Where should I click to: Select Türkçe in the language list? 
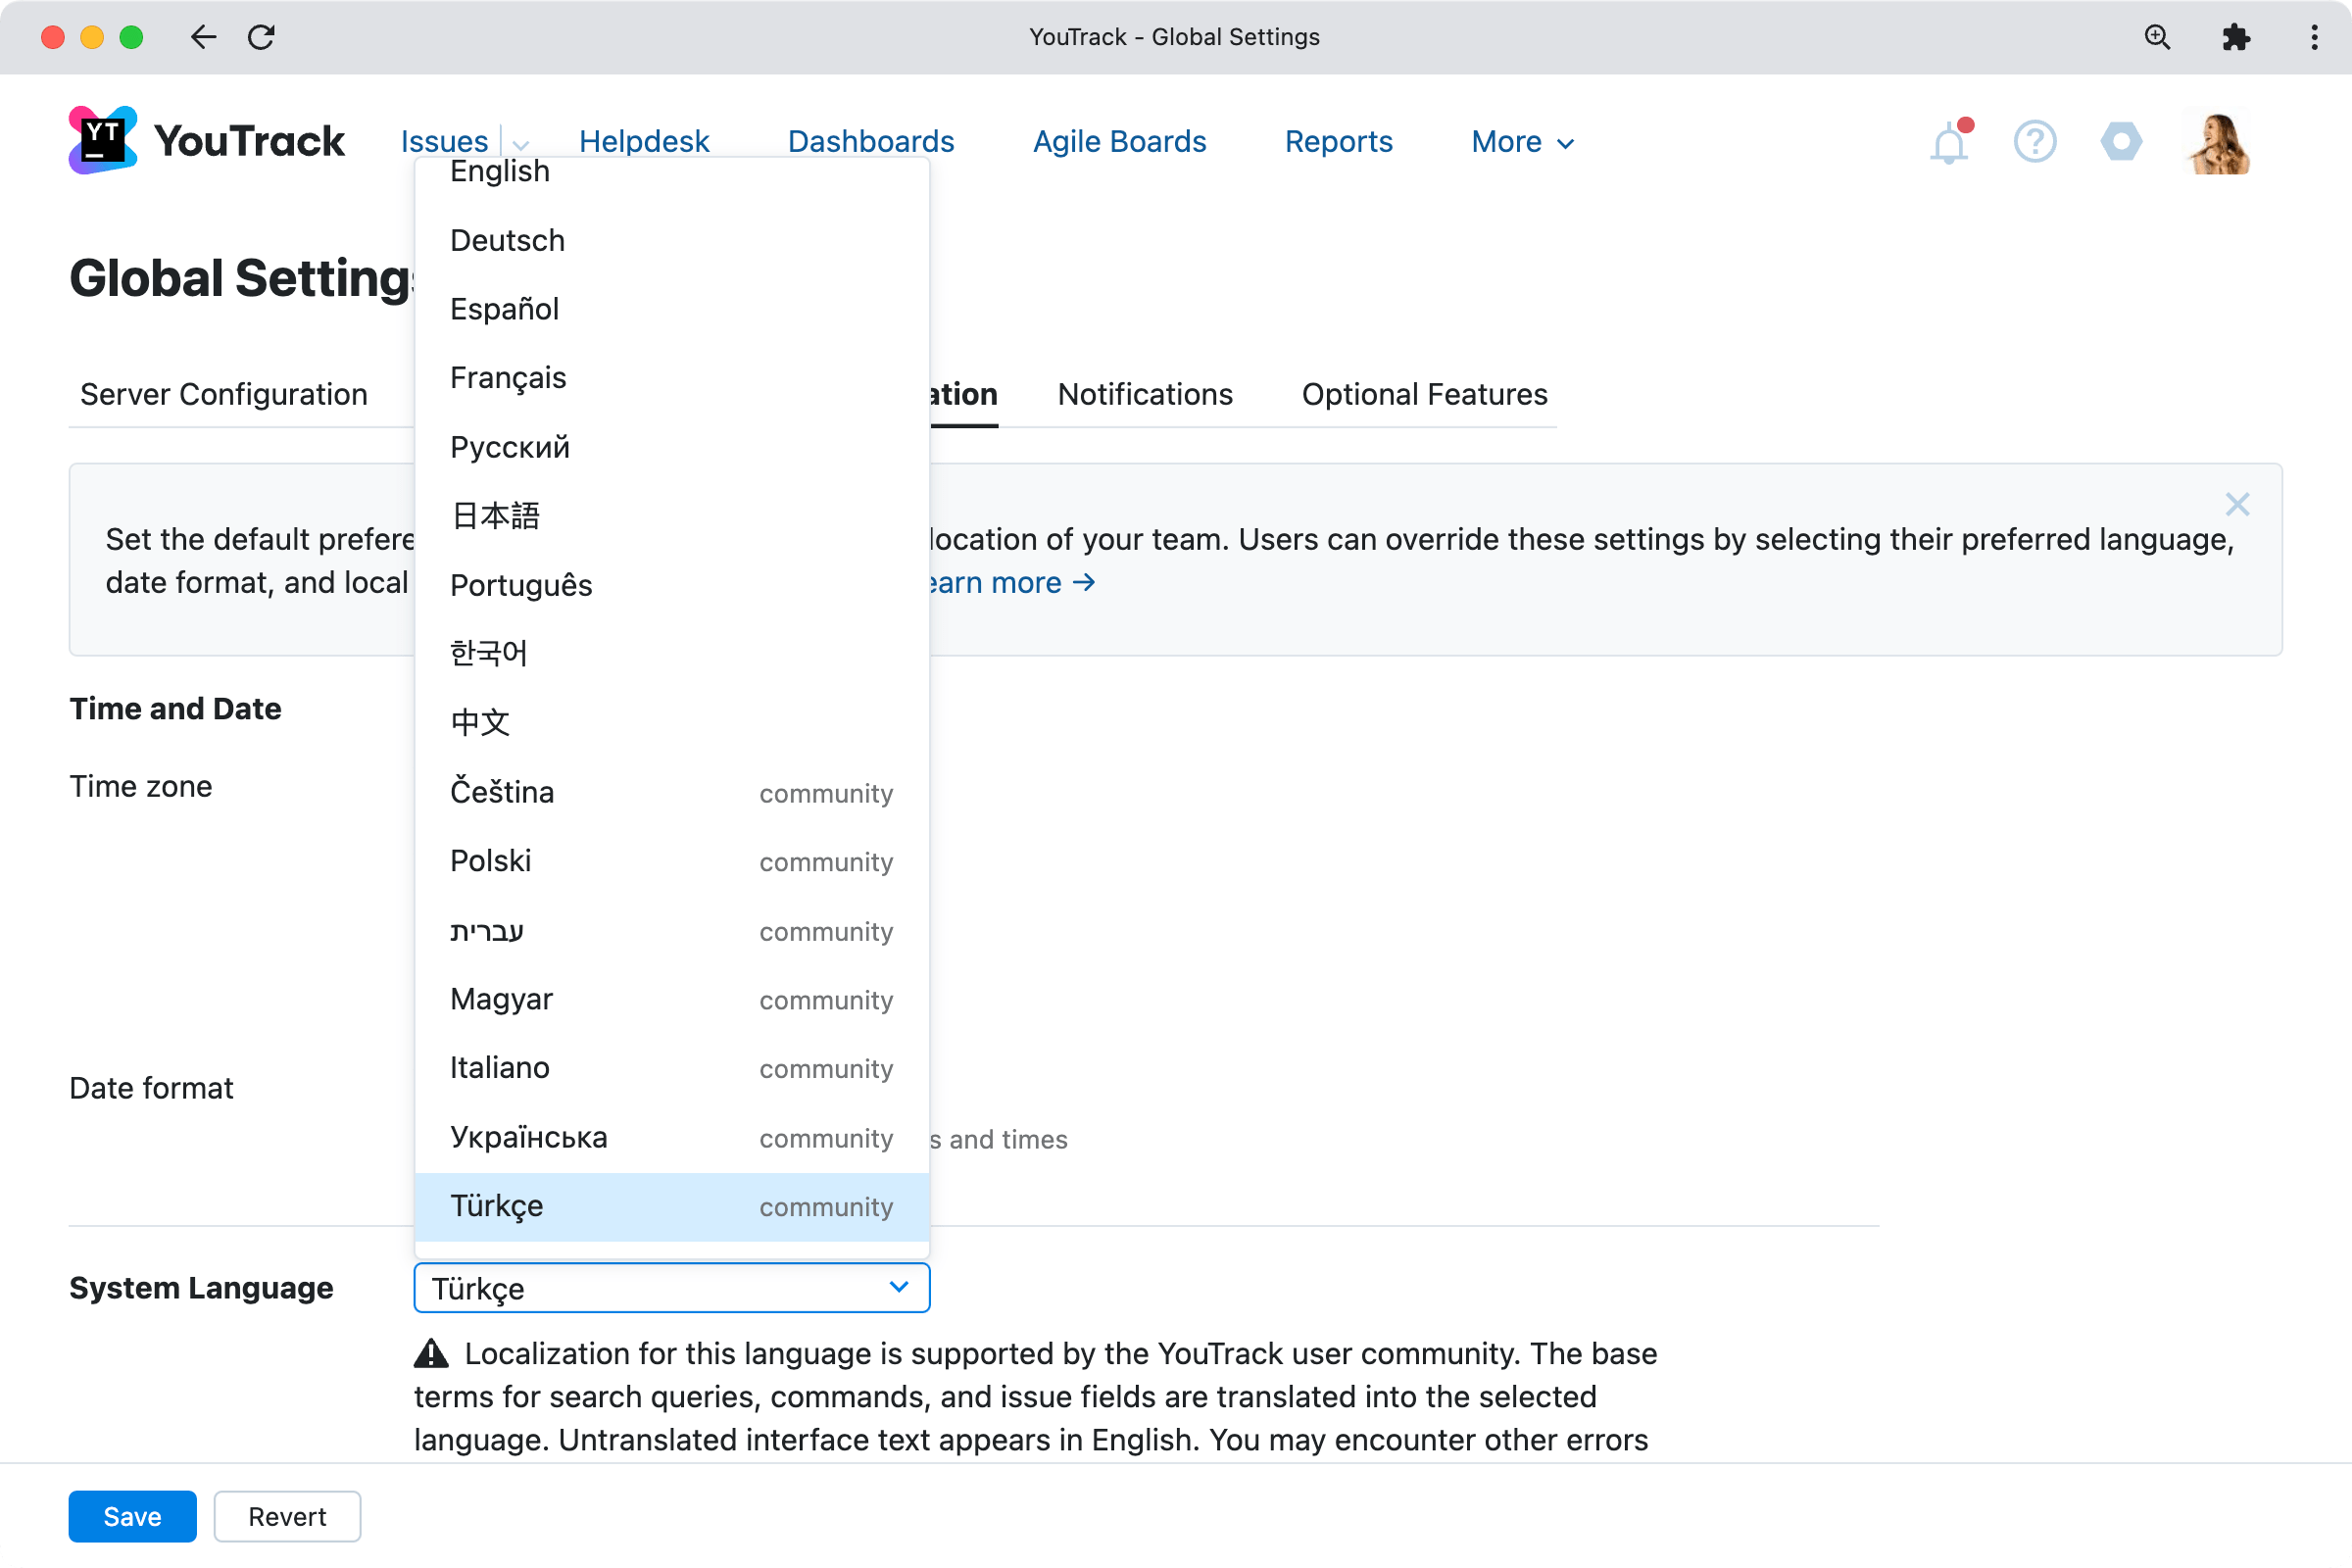pos(496,1206)
